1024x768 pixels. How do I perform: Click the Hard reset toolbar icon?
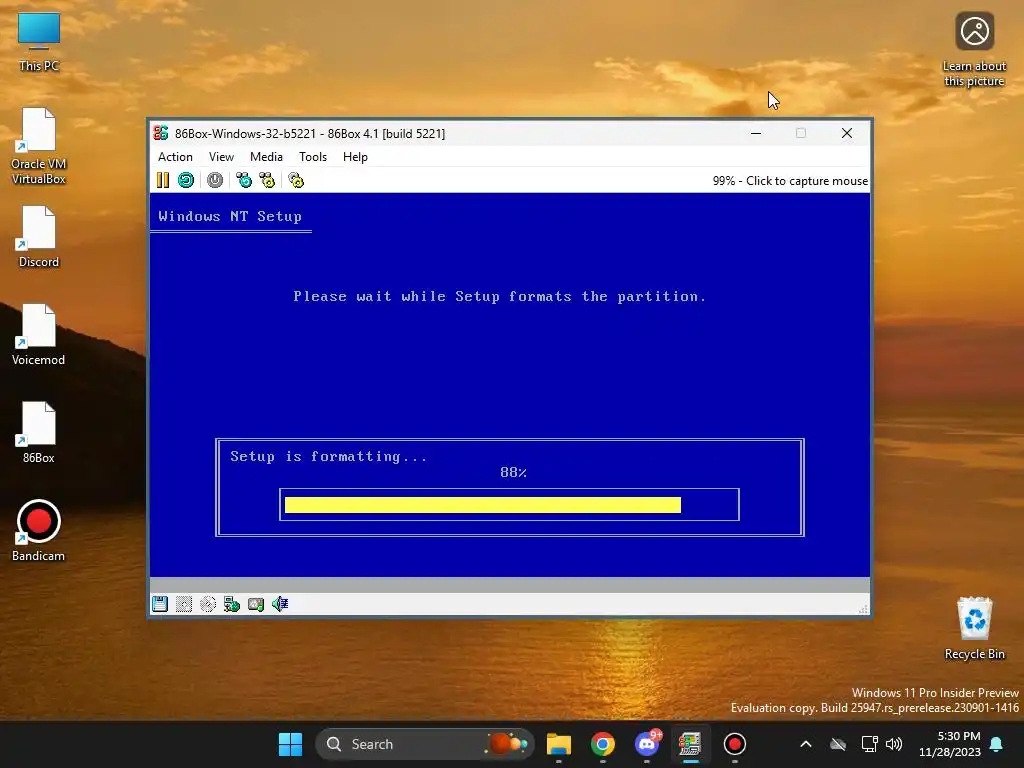[186, 180]
